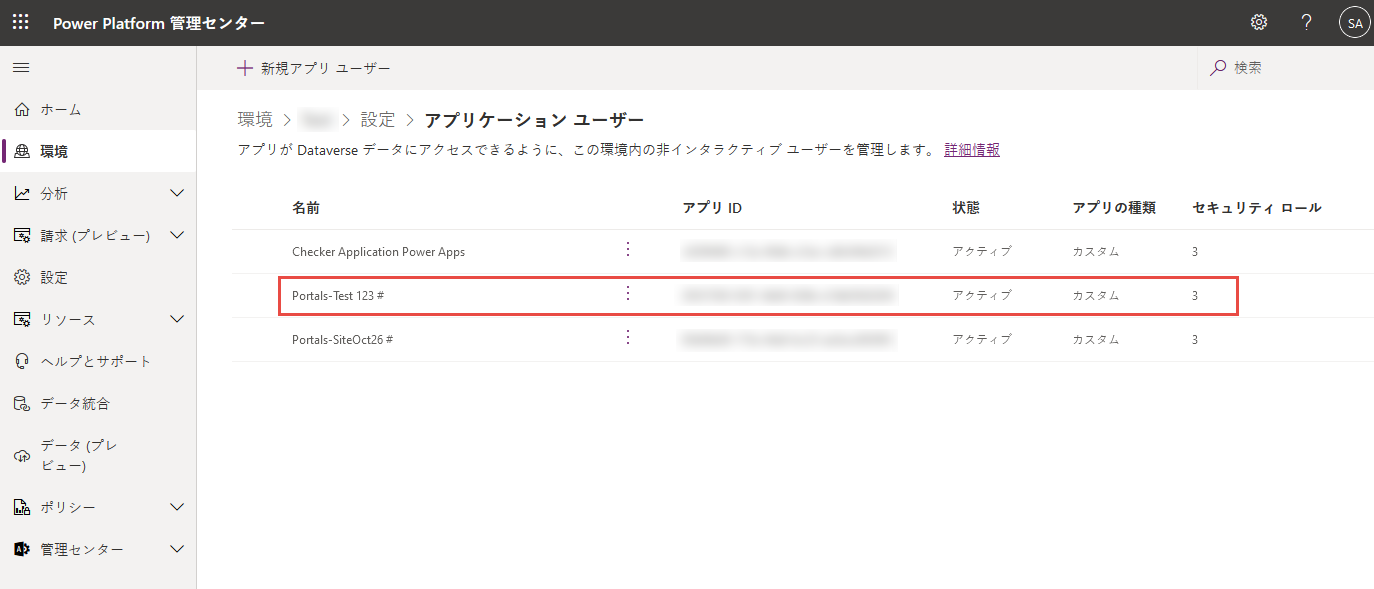1374x589 pixels.
Task: Open the 詳細情報 link
Action: 972,150
